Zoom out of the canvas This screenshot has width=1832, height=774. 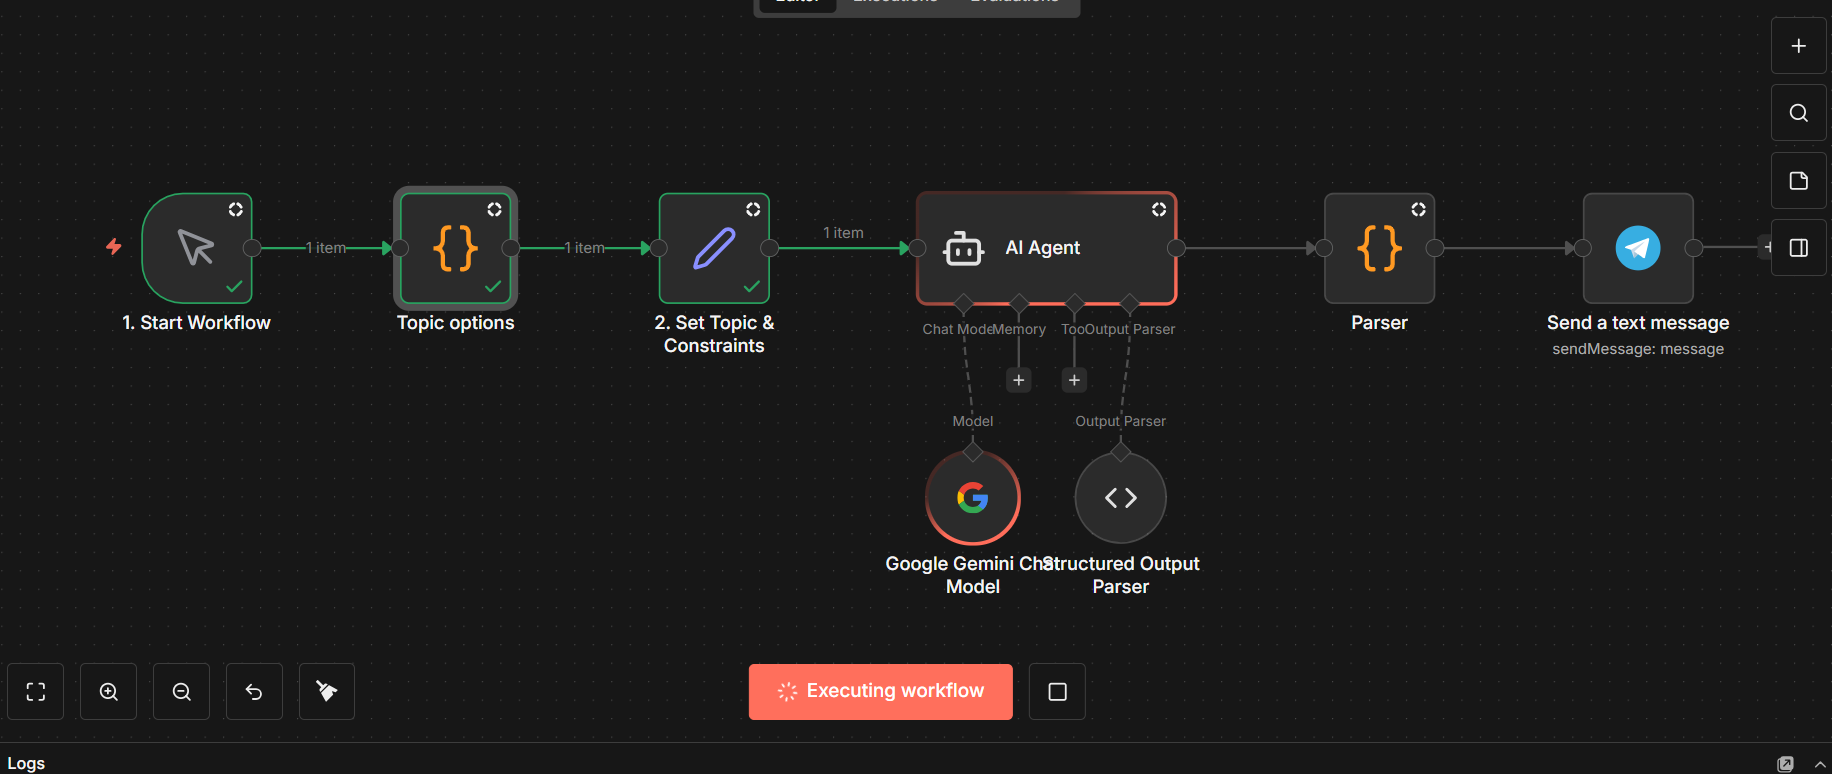pos(182,692)
